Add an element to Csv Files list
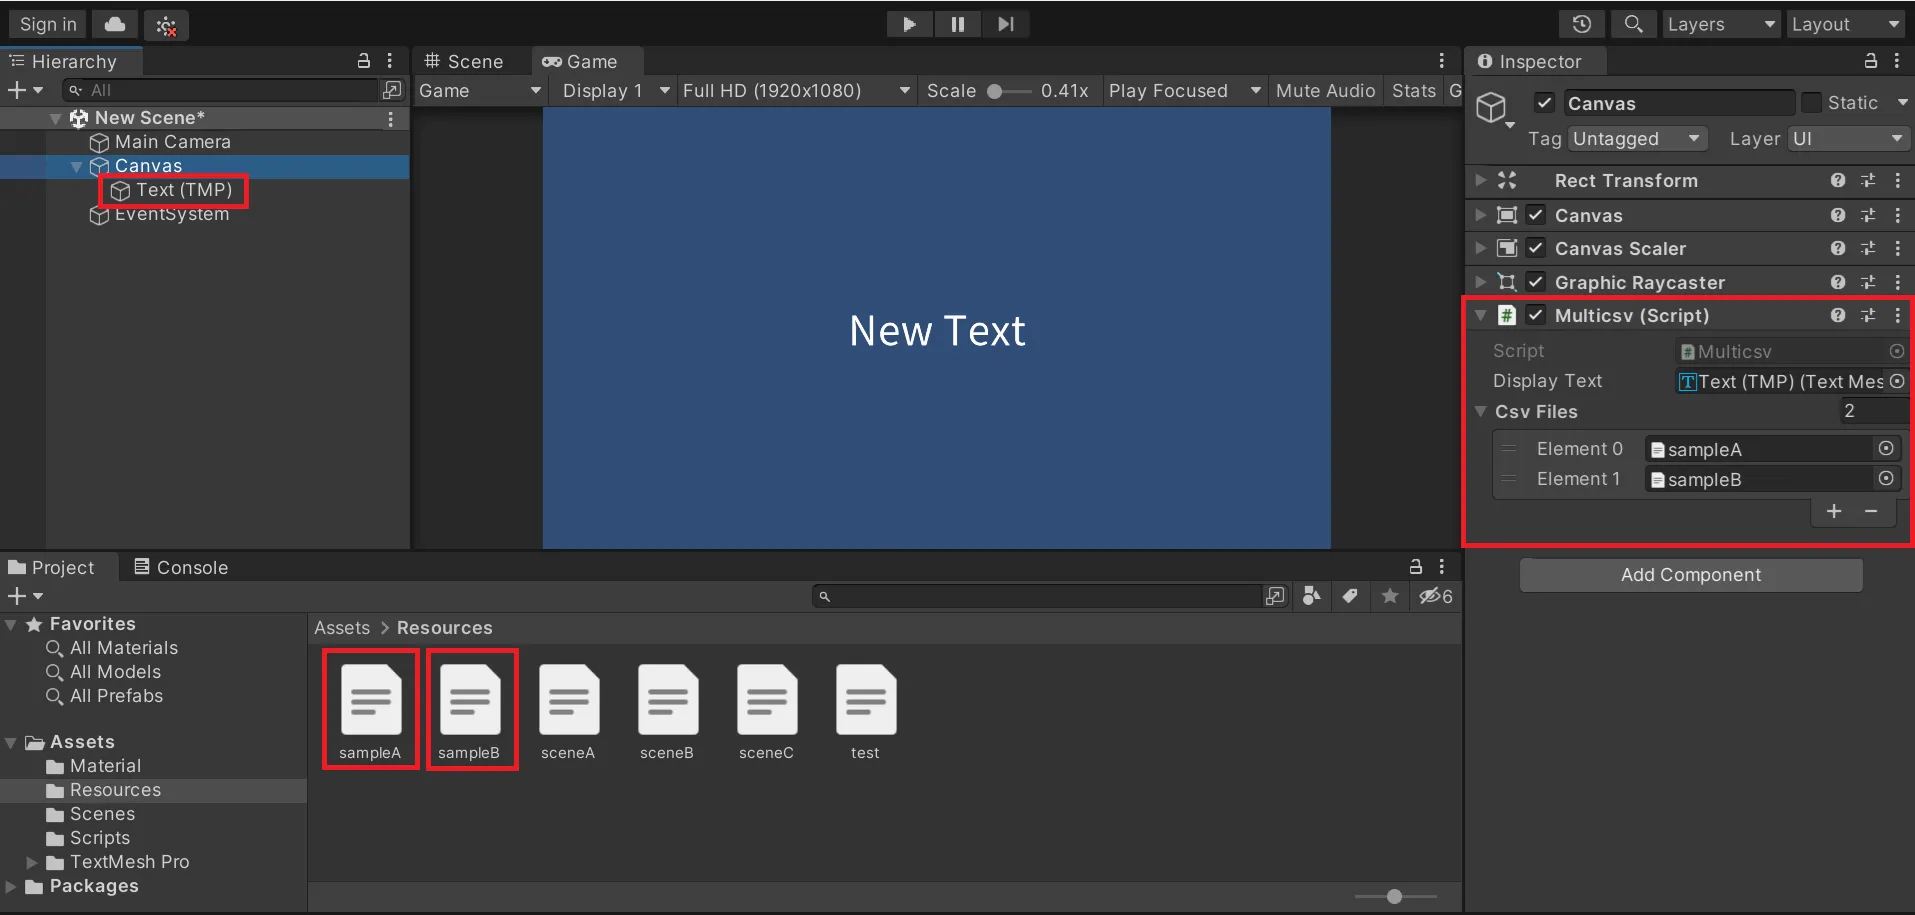This screenshot has height=915, width=1915. (x=1834, y=511)
